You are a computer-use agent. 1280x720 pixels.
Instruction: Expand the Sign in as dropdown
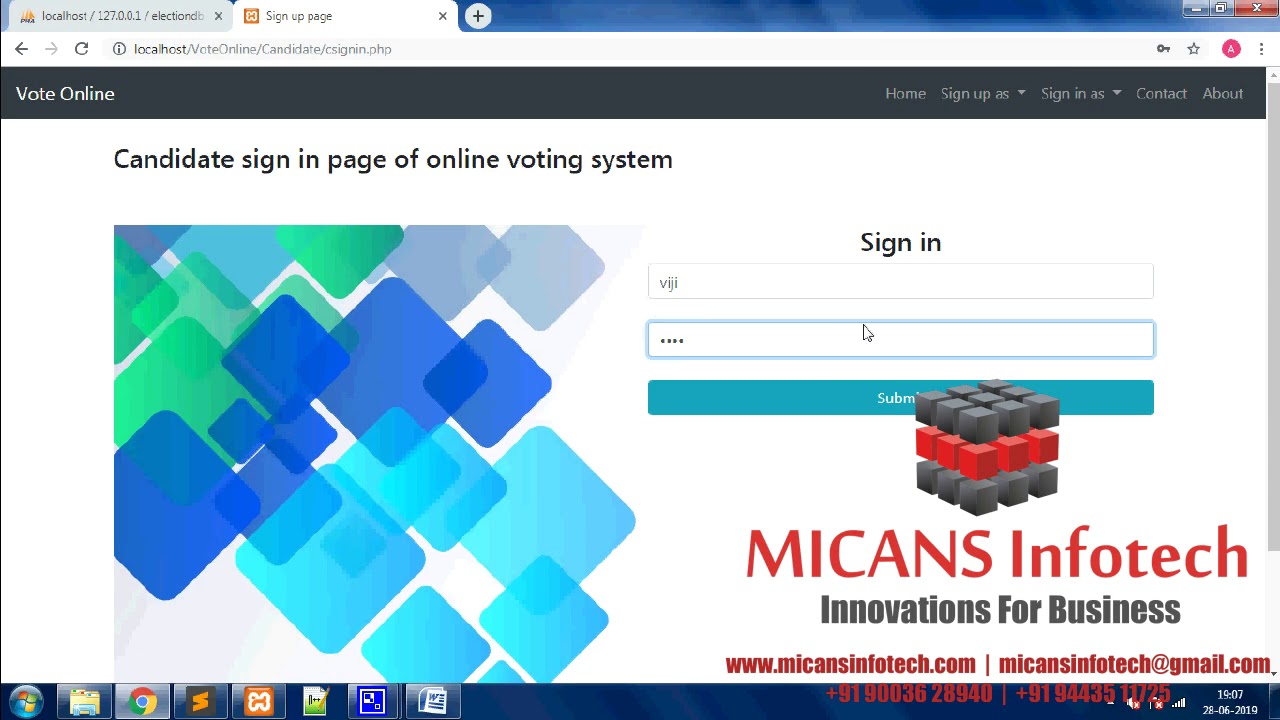[1081, 93]
